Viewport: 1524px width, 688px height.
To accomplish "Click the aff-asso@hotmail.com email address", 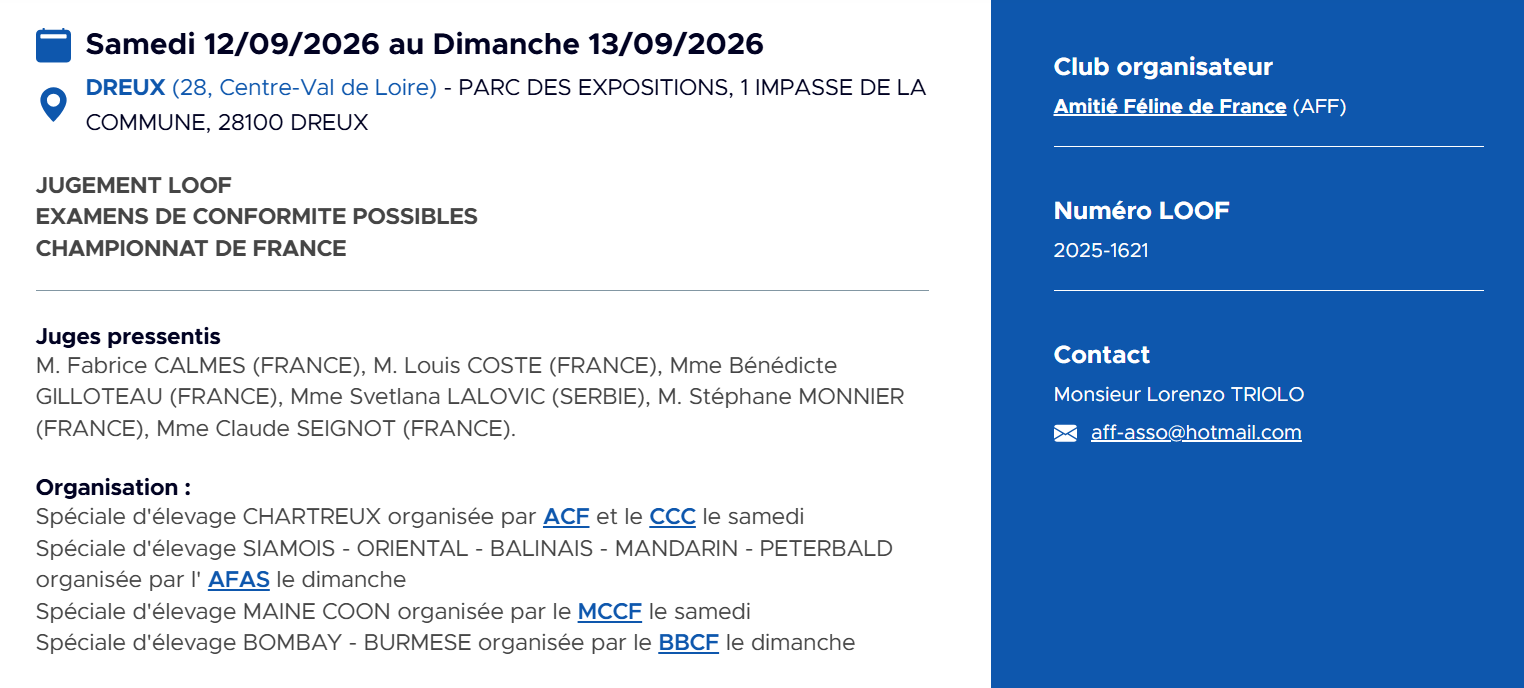I will coord(1196,433).
